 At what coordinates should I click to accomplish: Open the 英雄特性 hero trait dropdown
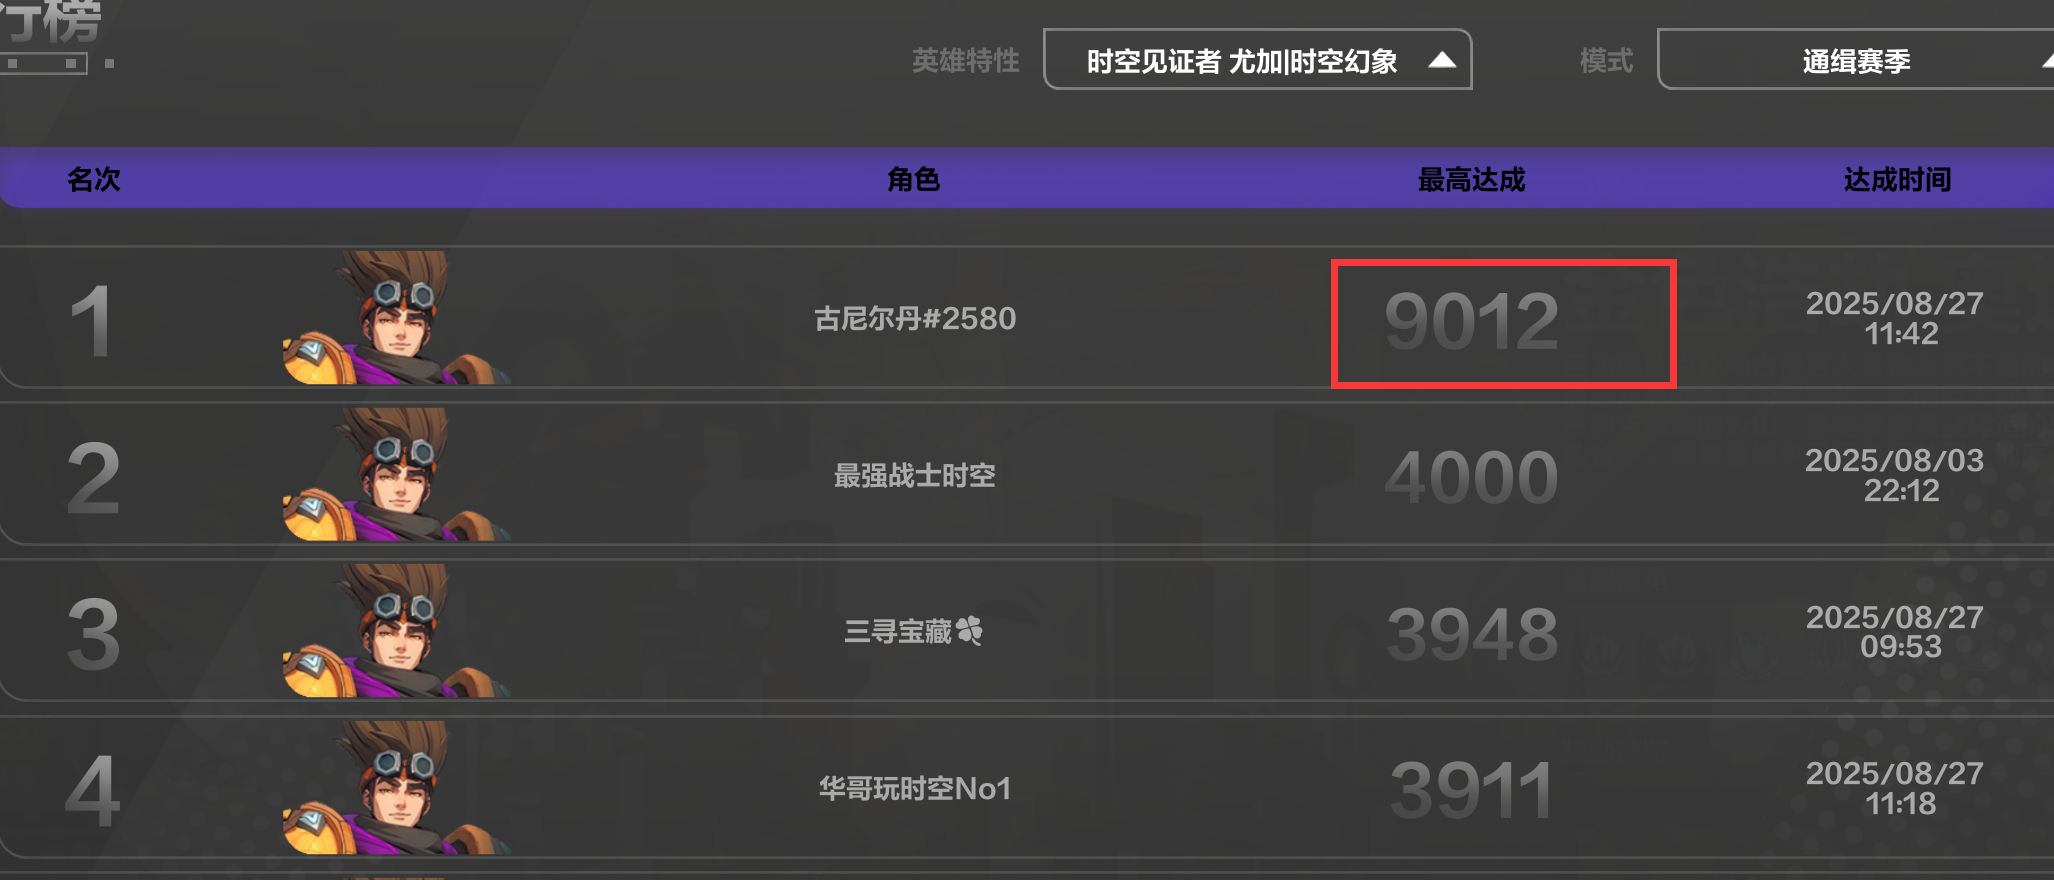coord(1257,60)
